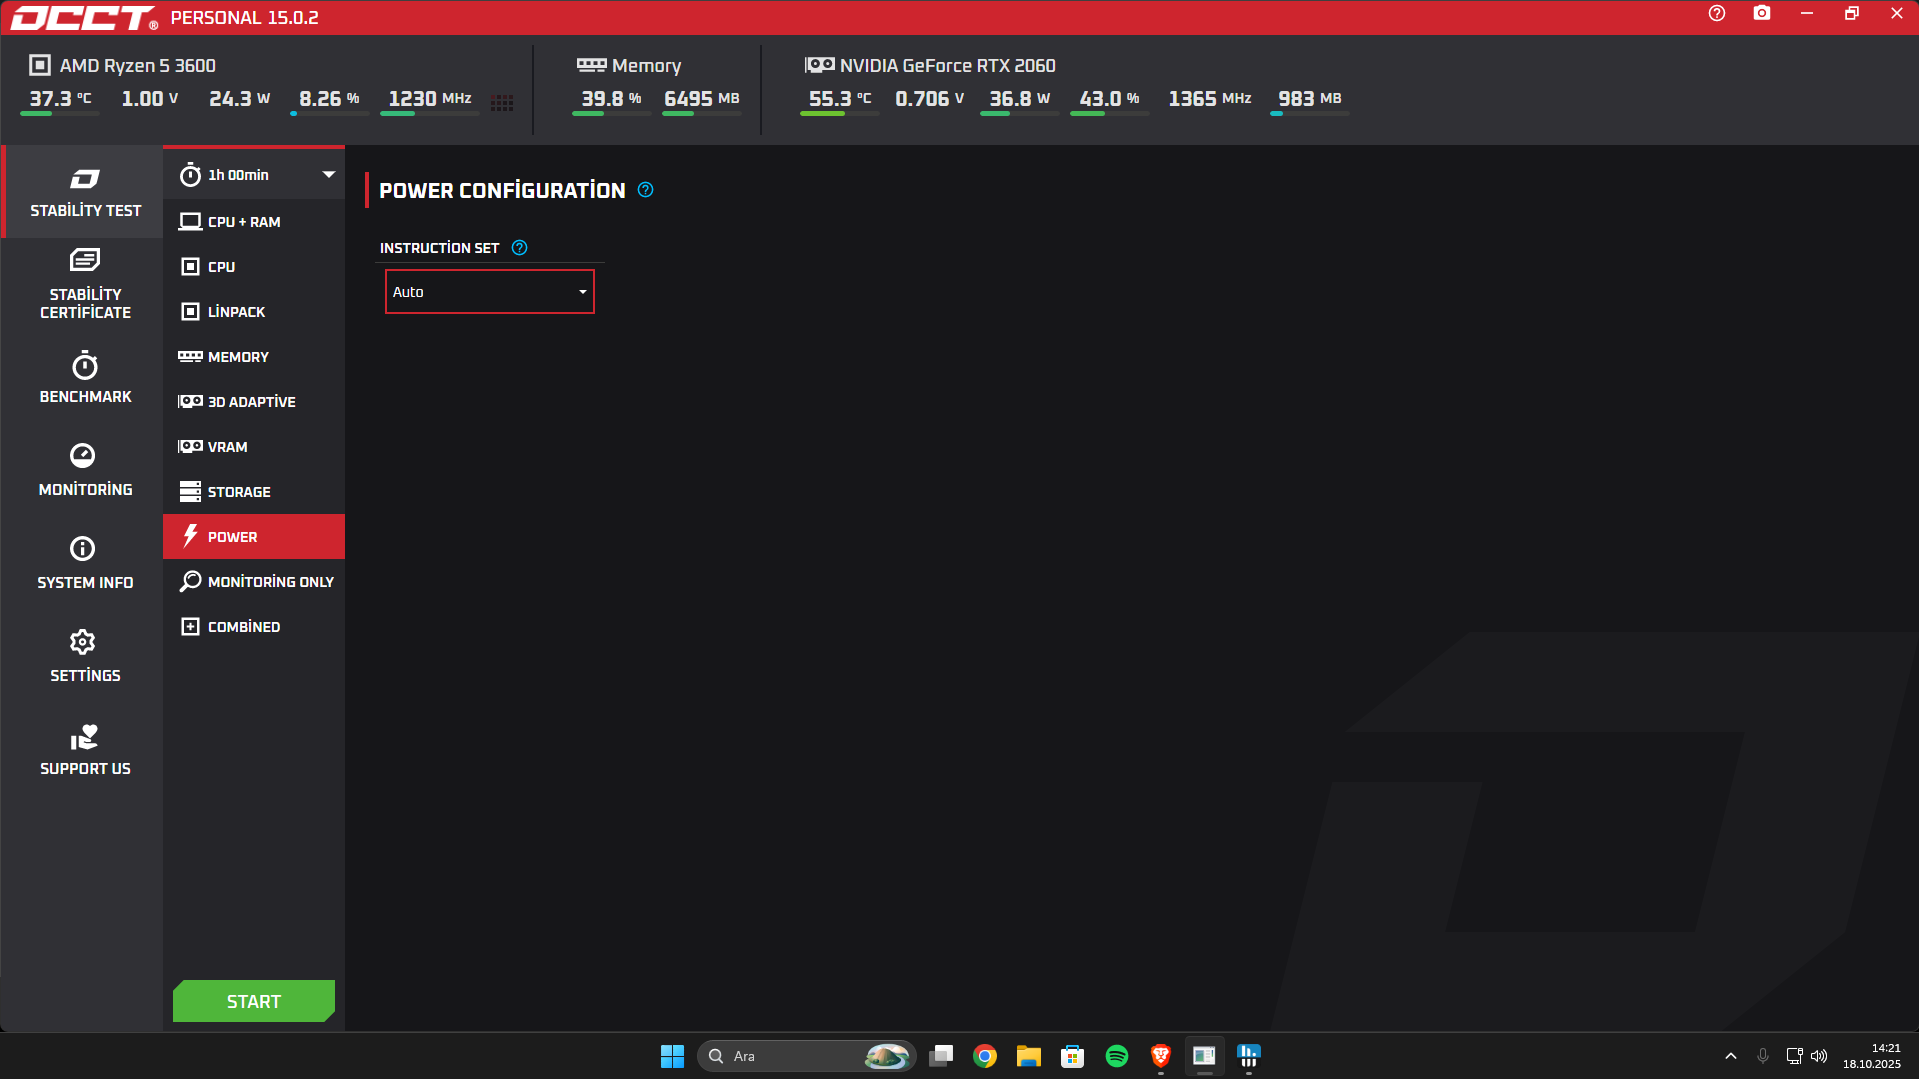Choose the 3D Adaptive test

pyautogui.click(x=255, y=402)
